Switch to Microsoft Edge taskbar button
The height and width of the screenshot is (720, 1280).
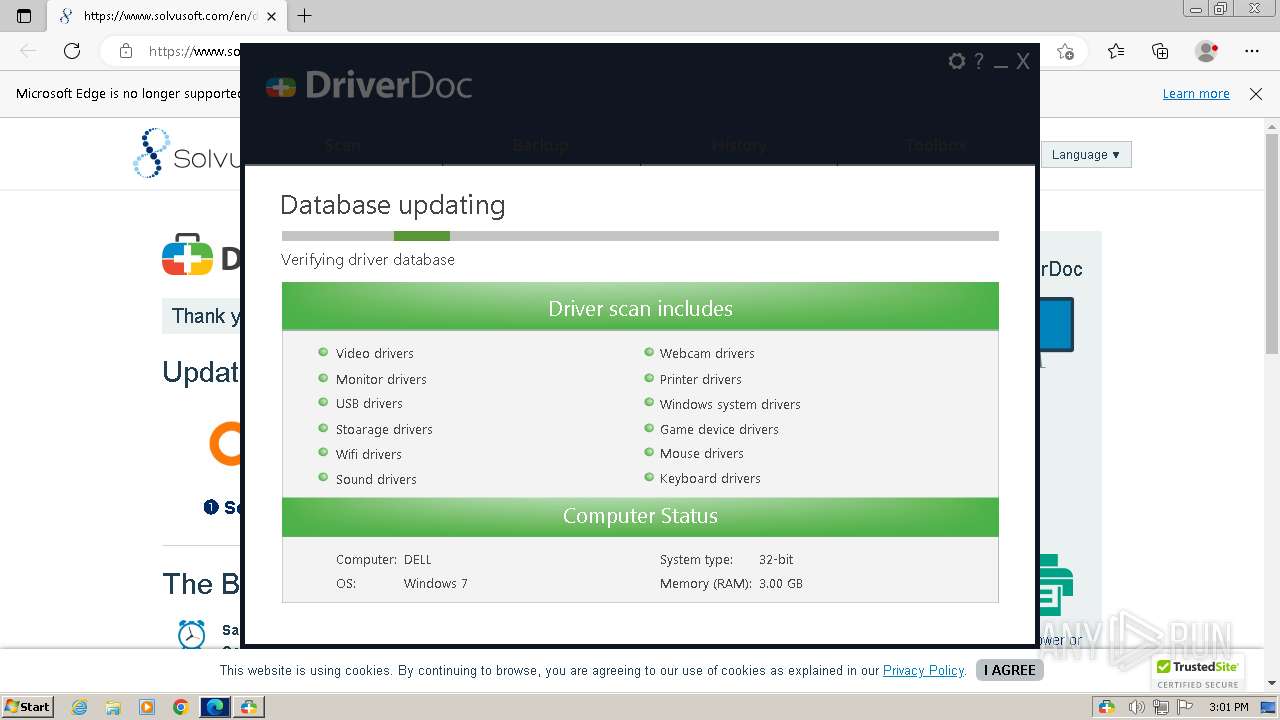(215, 707)
